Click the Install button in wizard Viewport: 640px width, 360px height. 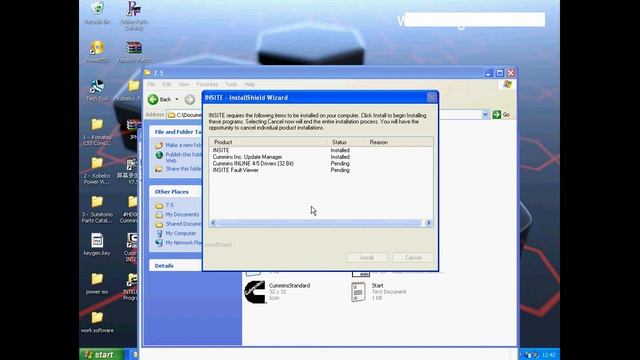(x=367, y=258)
